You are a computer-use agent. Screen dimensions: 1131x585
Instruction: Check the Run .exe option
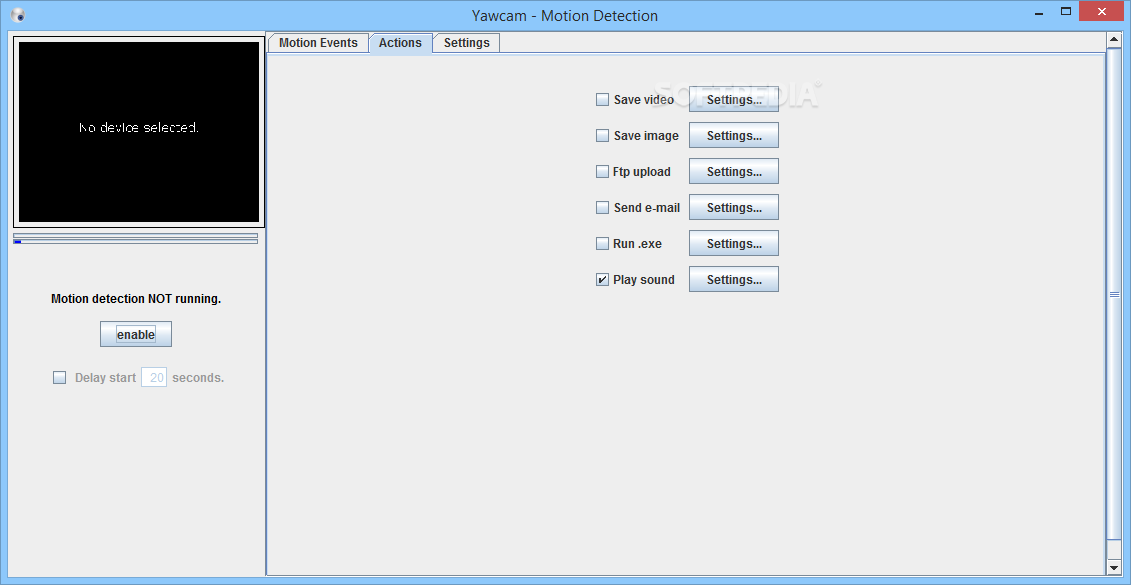point(602,244)
